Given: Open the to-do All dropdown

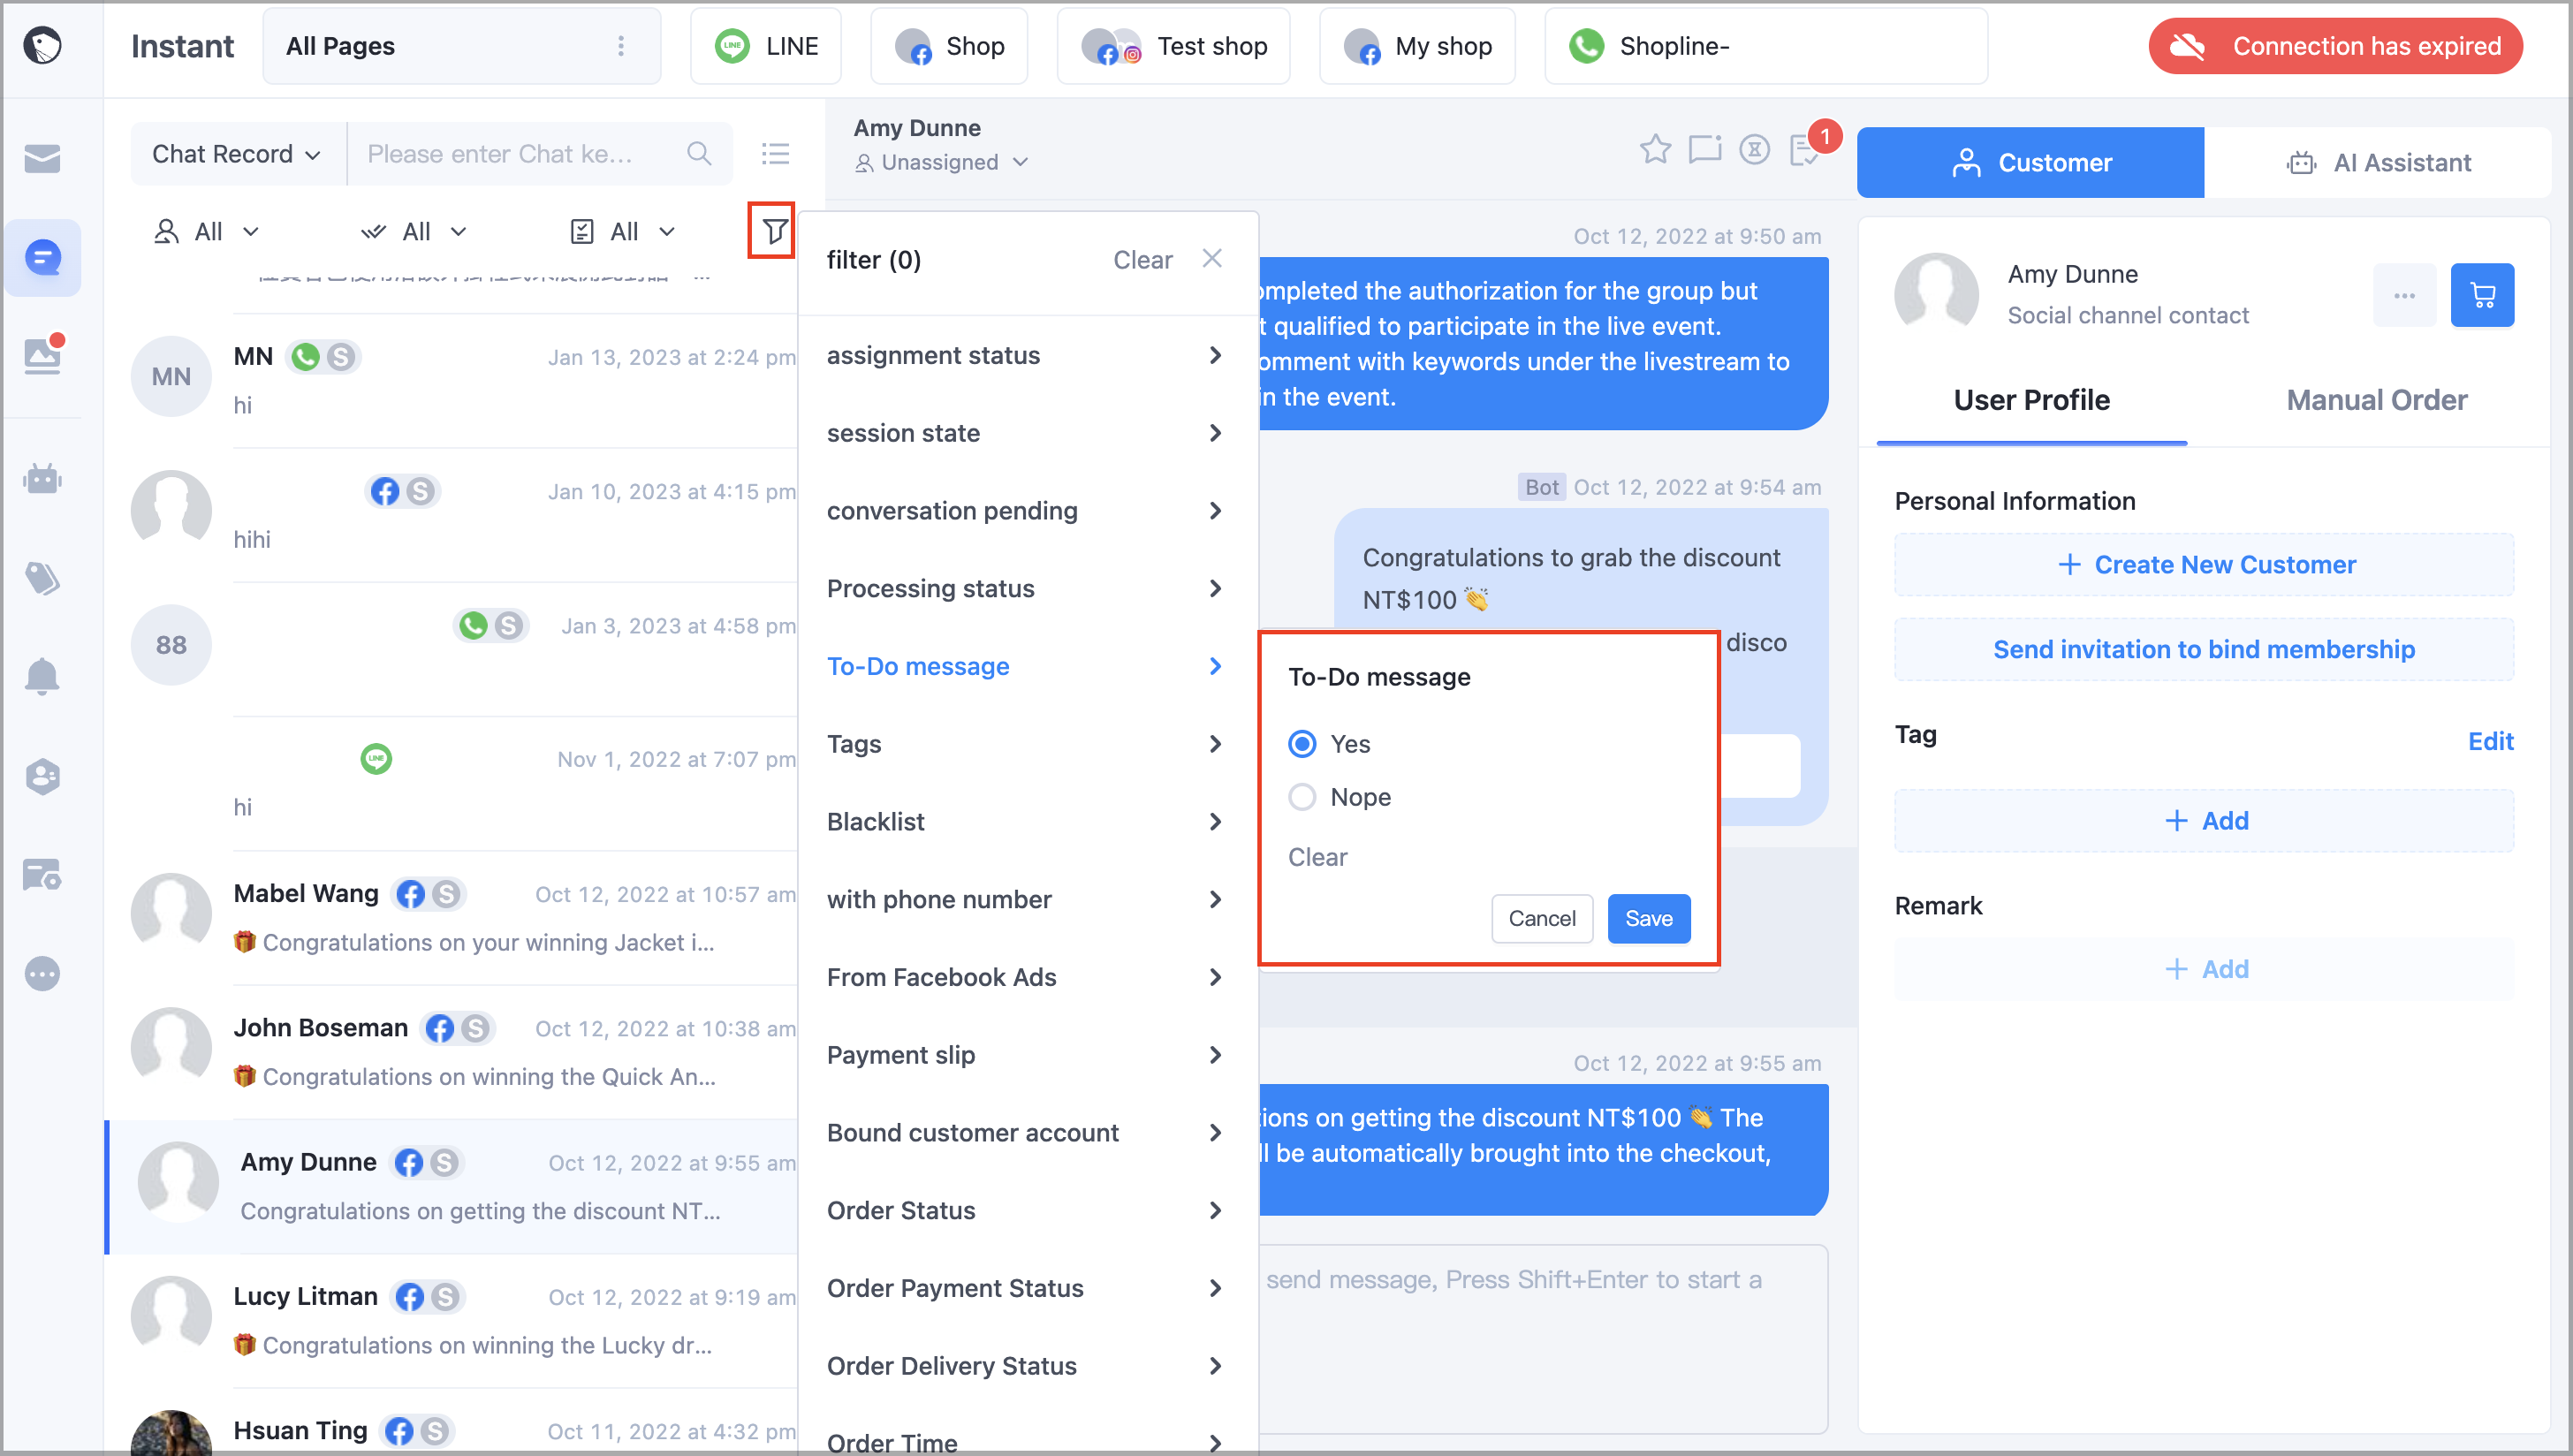Looking at the screenshot, I should tap(622, 231).
